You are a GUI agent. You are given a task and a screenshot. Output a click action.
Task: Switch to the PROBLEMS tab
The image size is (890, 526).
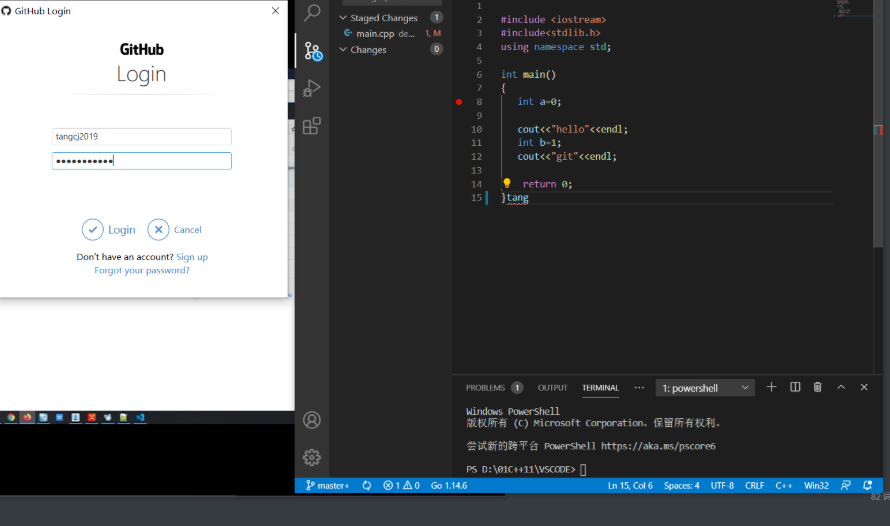point(485,388)
